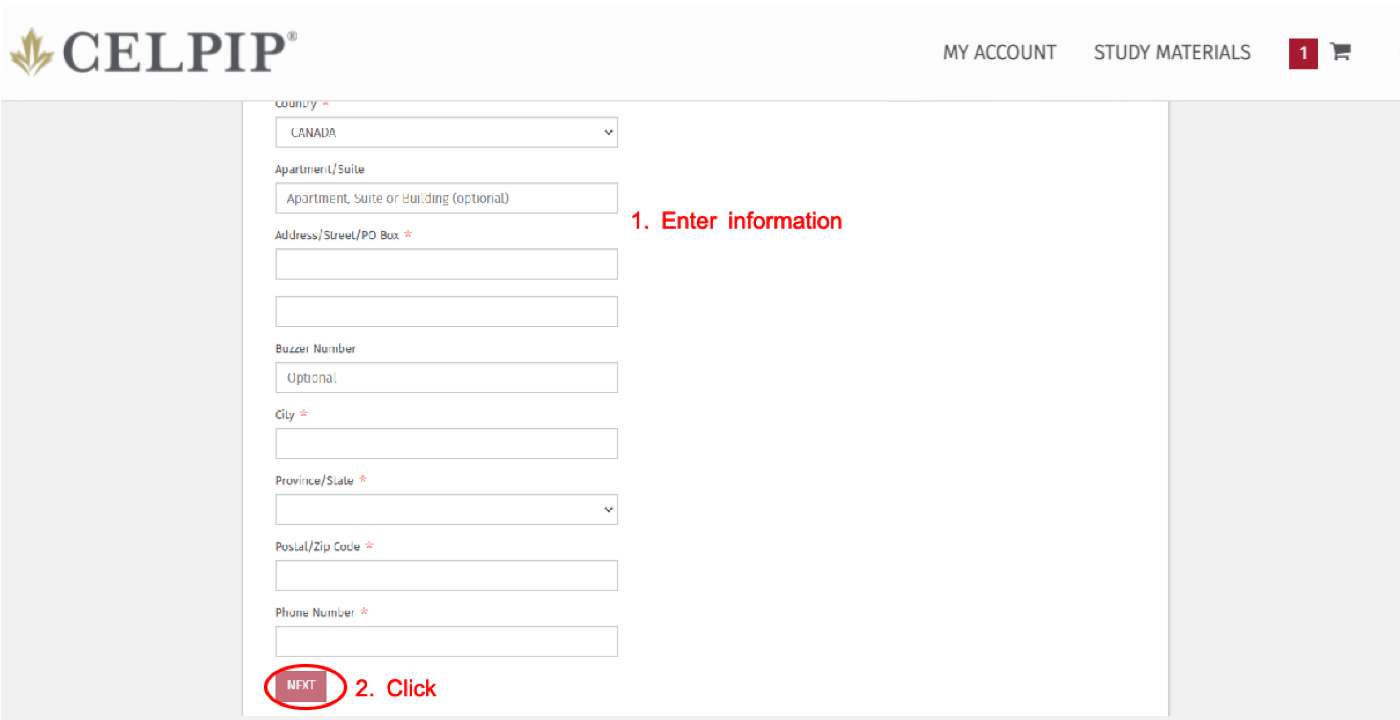Expand the Country dropdown showing CANADA
The width and height of the screenshot is (1400, 720).
tap(446, 132)
